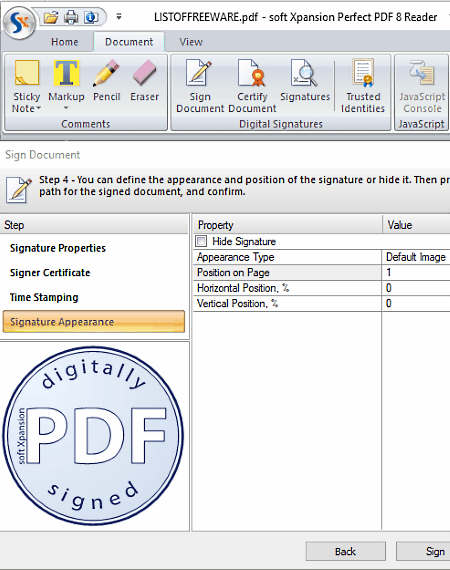Change the Default Image appearance value
450x570 pixels.
pyautogui.click(x=416, y=257)
